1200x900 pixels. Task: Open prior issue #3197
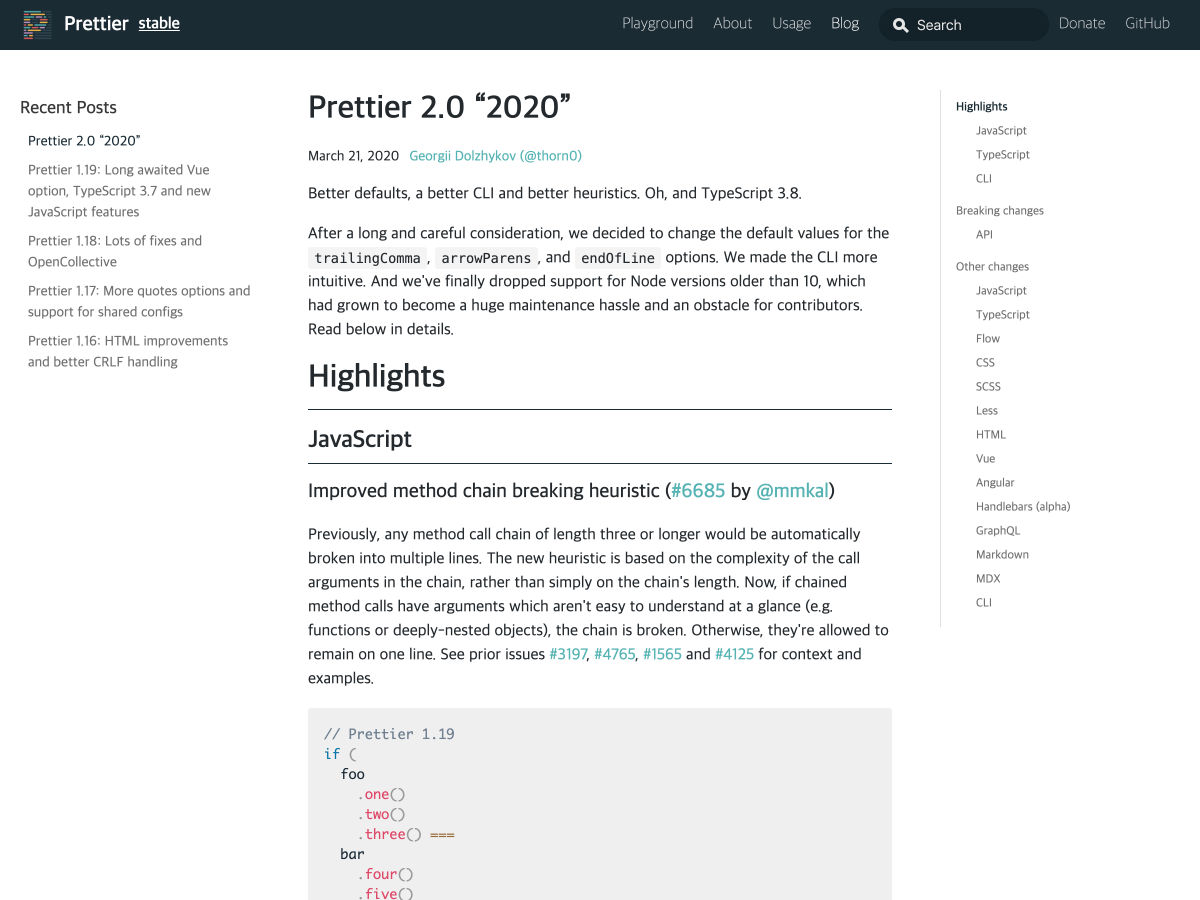[567, 654]
